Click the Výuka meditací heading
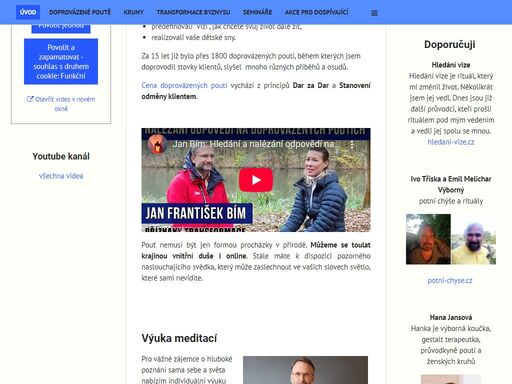 (179, 338)
